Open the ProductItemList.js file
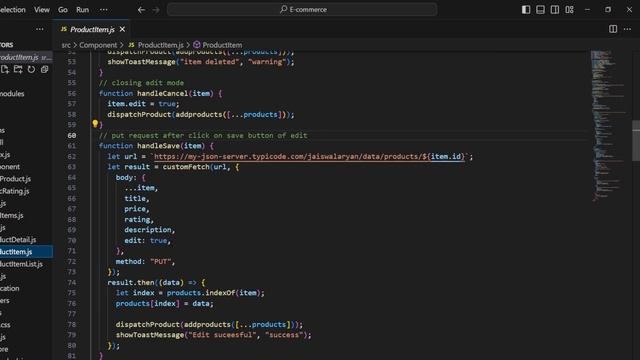This screenshot has height=360, width=640. click(x=21, y=264)
